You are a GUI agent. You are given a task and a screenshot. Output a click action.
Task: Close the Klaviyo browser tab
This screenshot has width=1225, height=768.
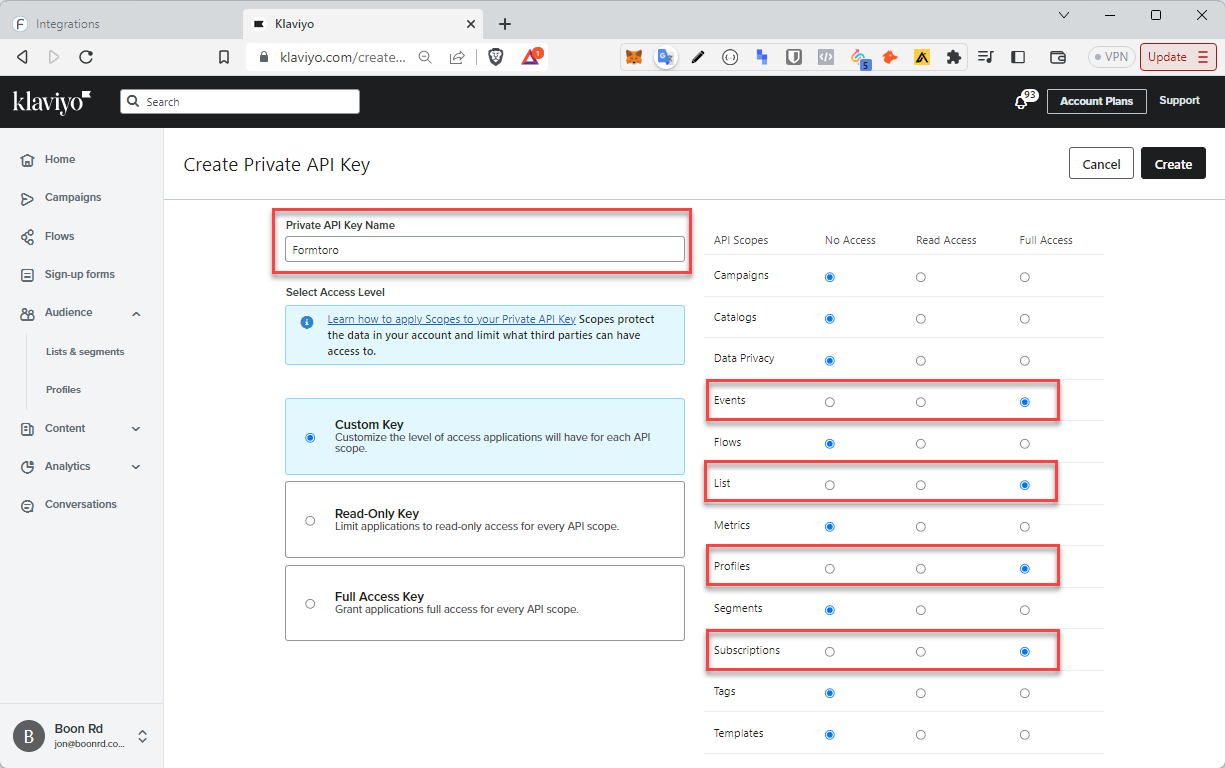pos(471,24)
